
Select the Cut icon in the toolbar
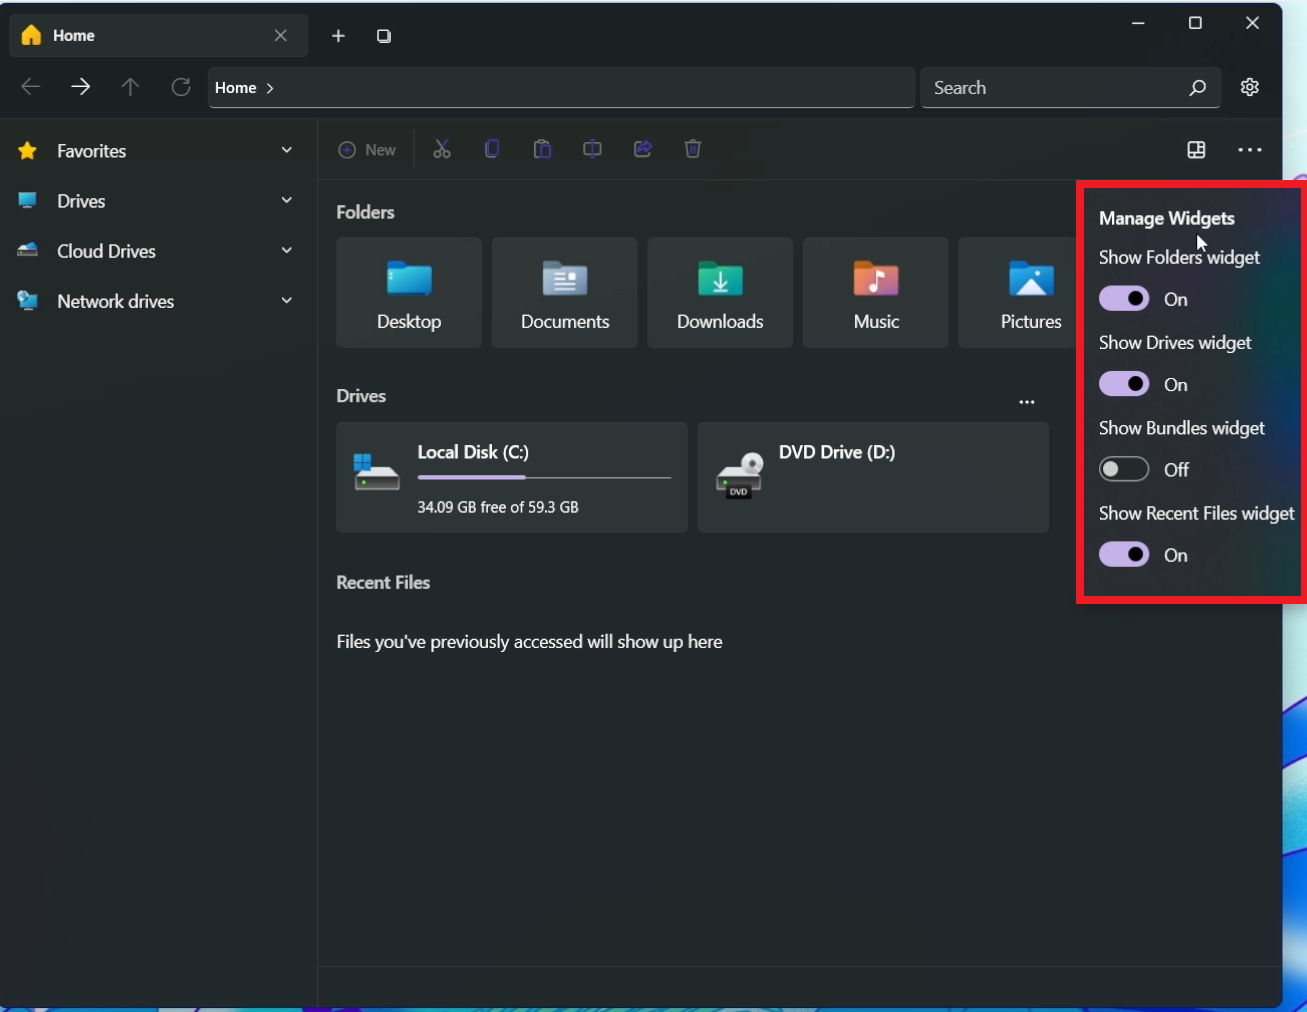(x=442, y=148)
